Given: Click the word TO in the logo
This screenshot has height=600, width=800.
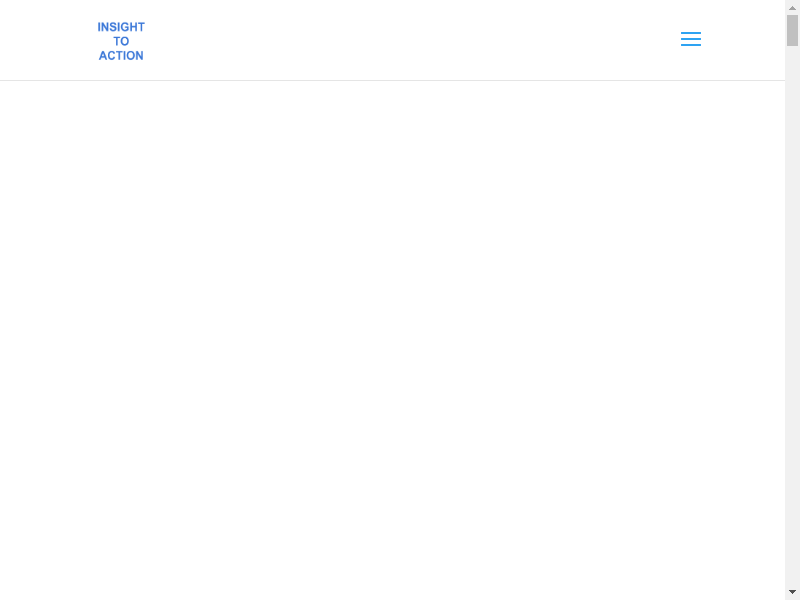Looking at the screenshot, I should coord(121,41).
